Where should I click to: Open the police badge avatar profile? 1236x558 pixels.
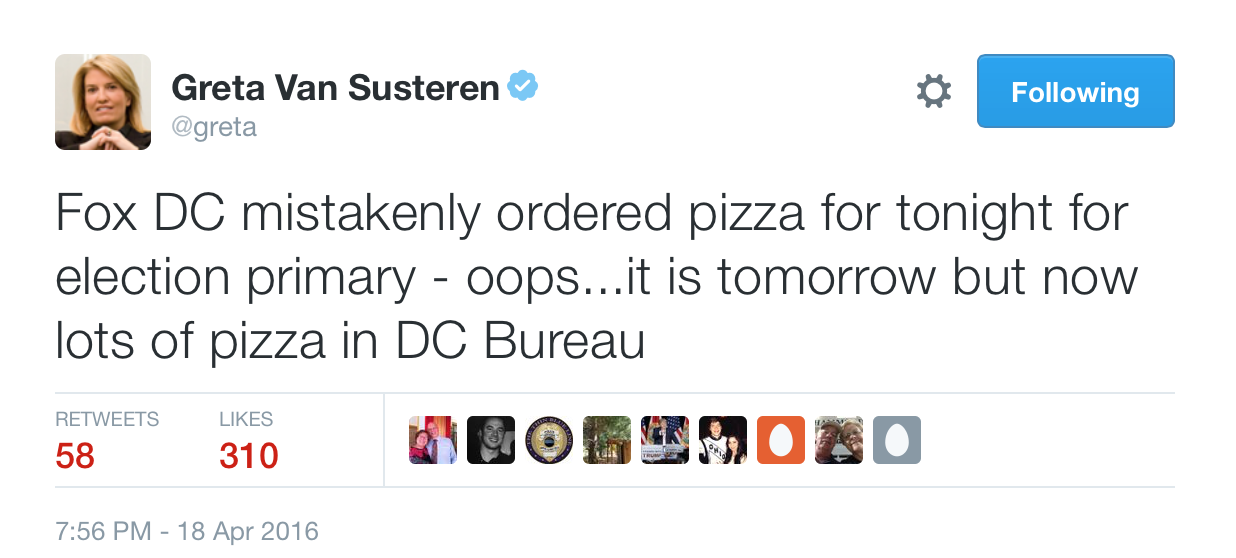(549, 440)
